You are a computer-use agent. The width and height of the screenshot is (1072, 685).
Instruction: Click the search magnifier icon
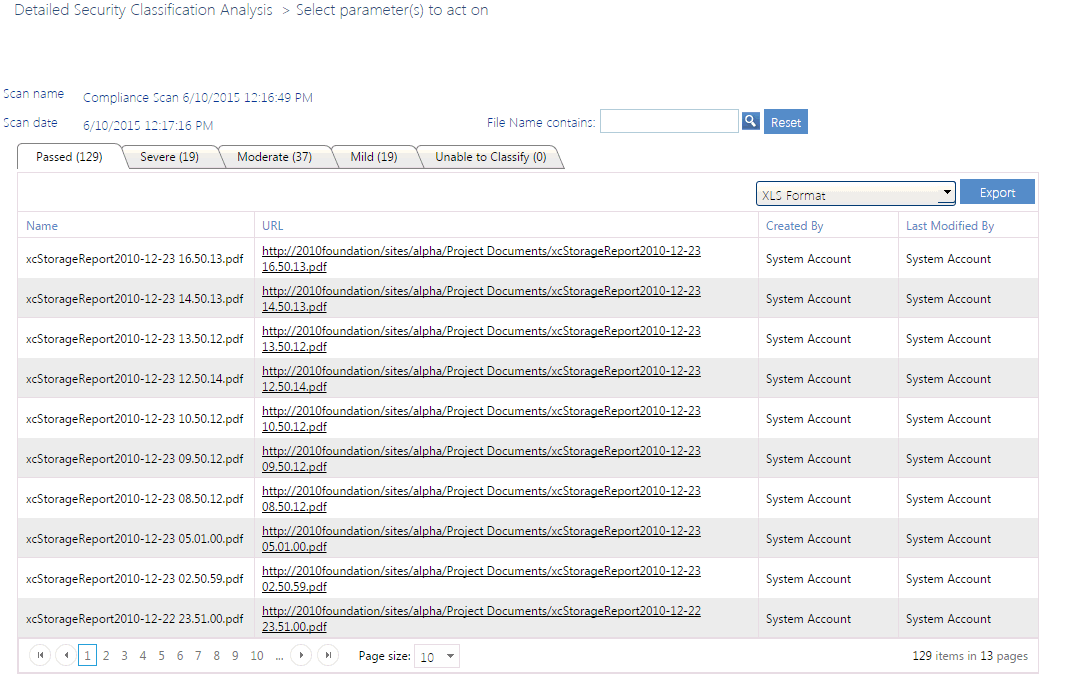[x=751, y=121]
